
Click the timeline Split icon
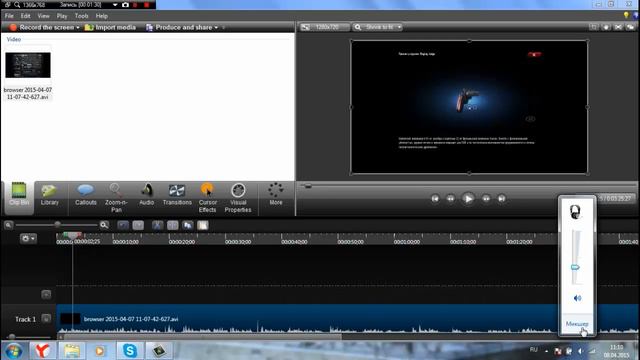tap(173, 225)
